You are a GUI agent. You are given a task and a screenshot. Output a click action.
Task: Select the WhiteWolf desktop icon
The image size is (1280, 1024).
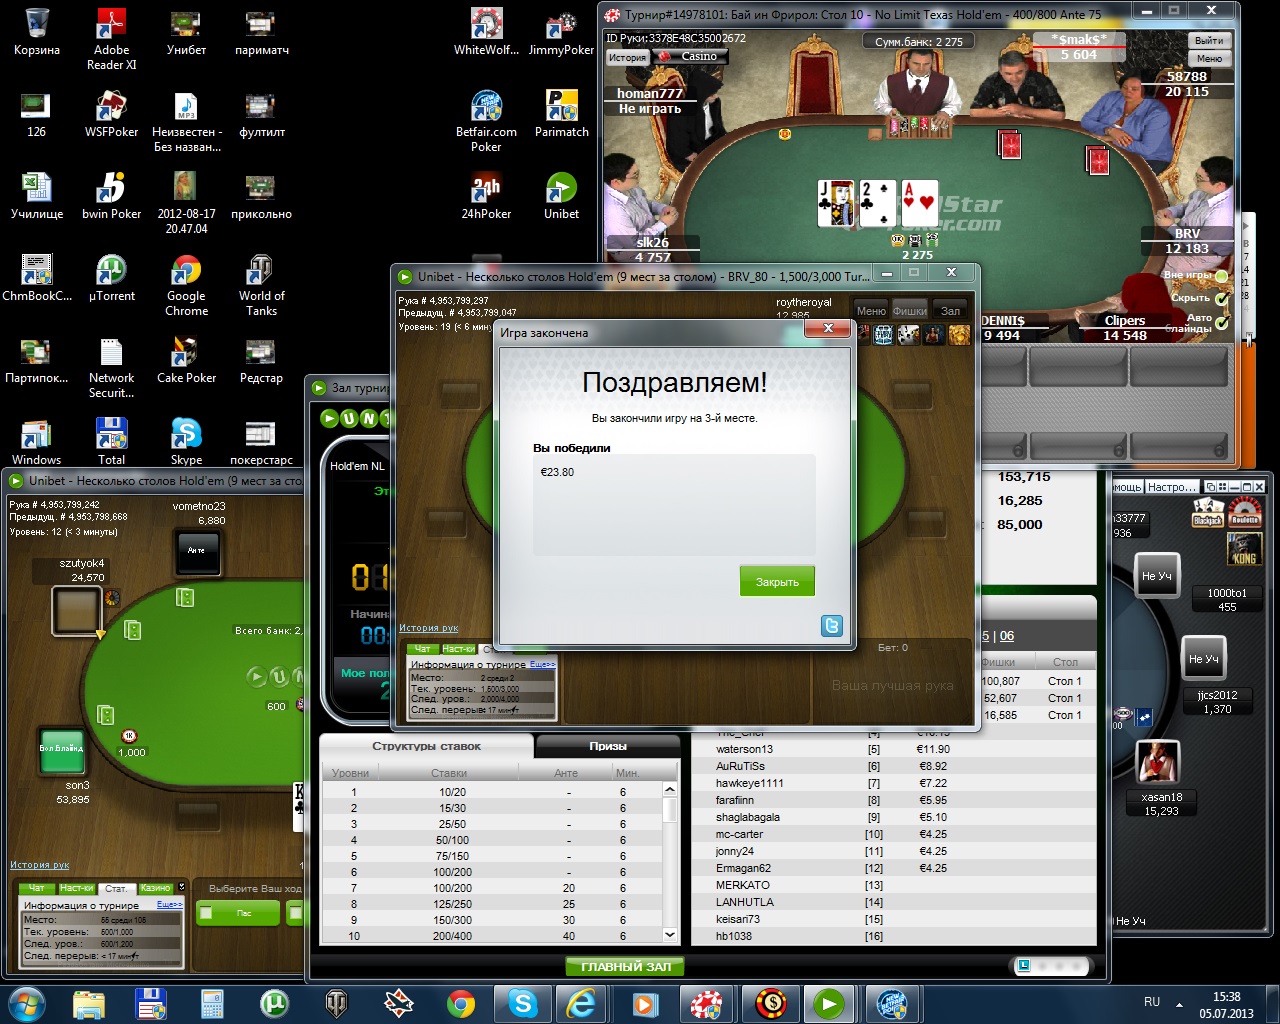pos(486,32)
